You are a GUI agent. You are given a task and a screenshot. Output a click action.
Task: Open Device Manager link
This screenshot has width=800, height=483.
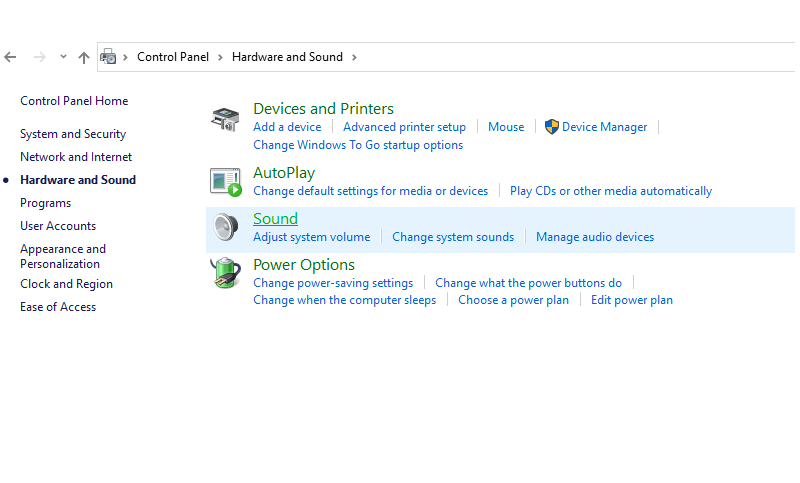point(604,127)
